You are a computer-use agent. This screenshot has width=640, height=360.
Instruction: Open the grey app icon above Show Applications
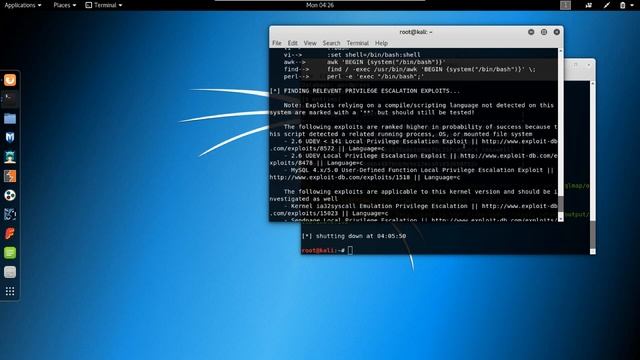click(x=10, y=272)
